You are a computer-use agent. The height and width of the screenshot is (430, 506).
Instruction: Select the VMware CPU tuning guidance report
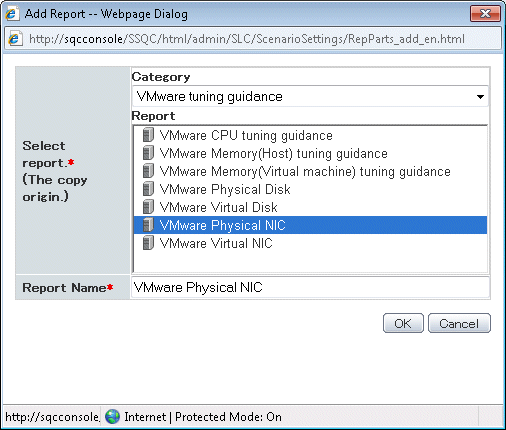click(x=246, y=136)
